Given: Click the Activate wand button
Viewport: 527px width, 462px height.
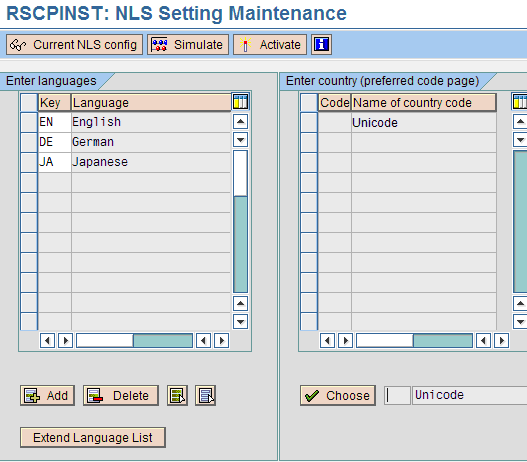Looking at the screenshot, I should click(x=270, y=44).
